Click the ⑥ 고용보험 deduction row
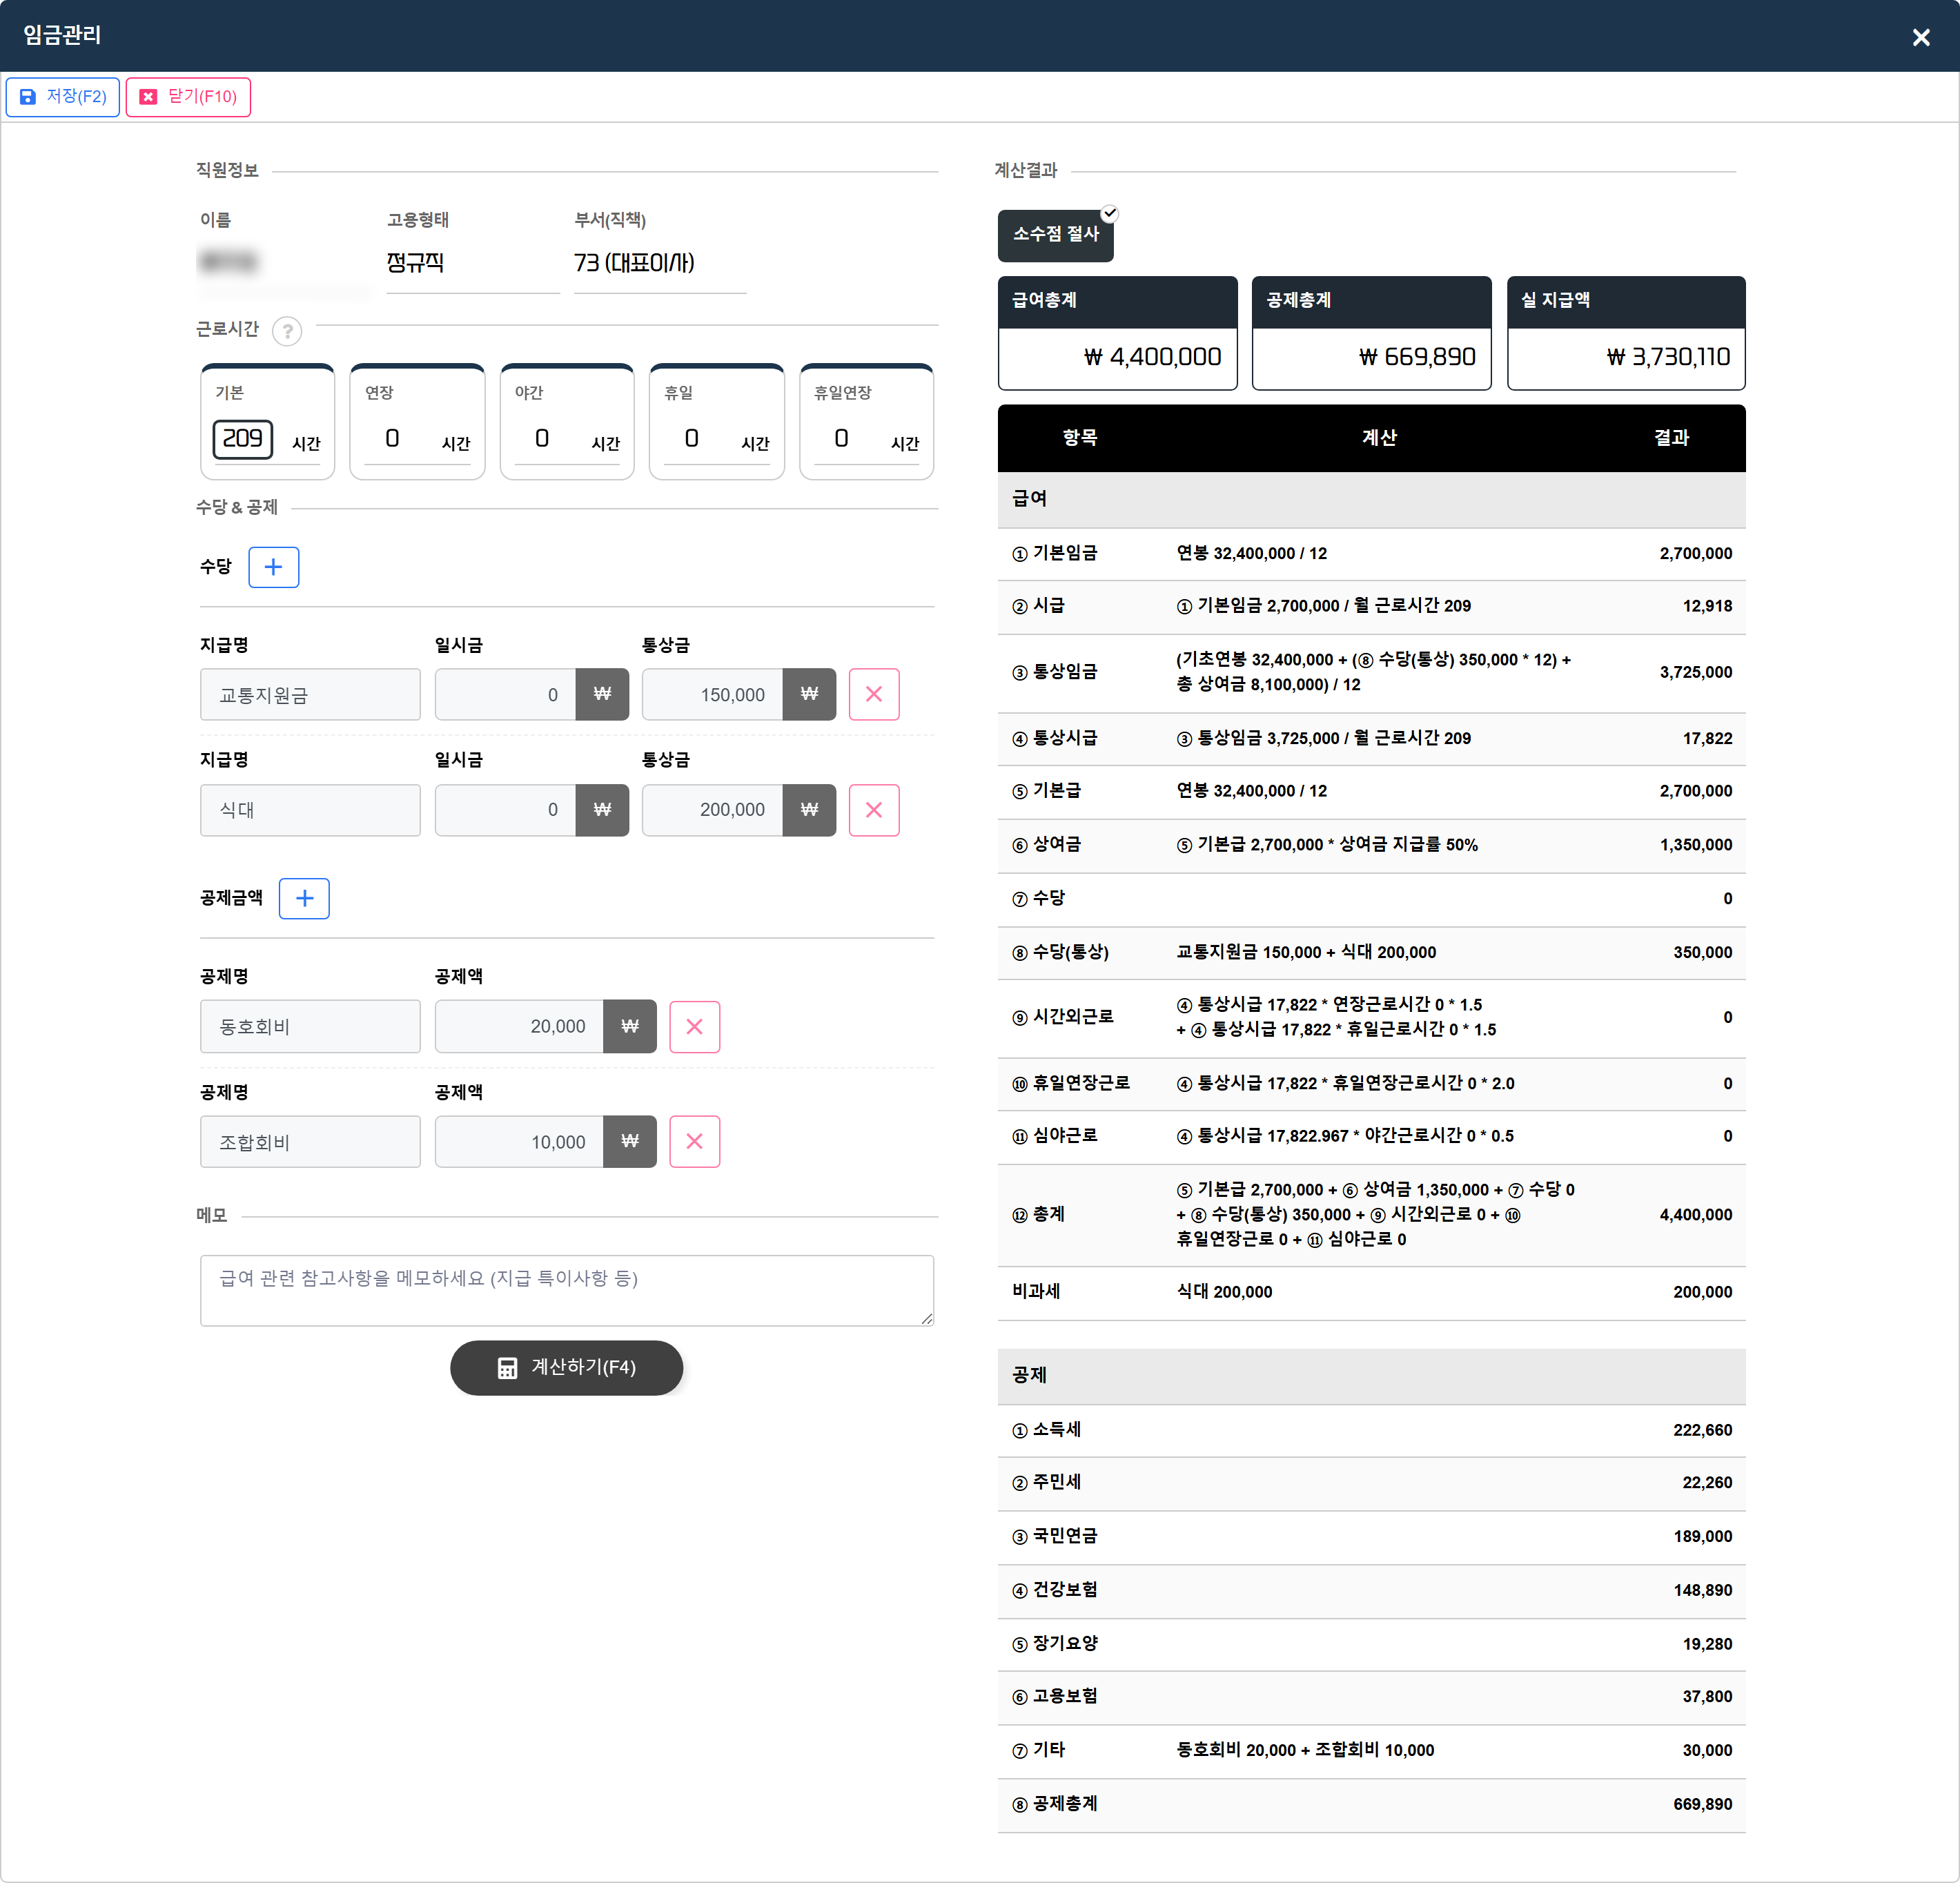This screenshot has width=1960, height=1883. 1371,1697
